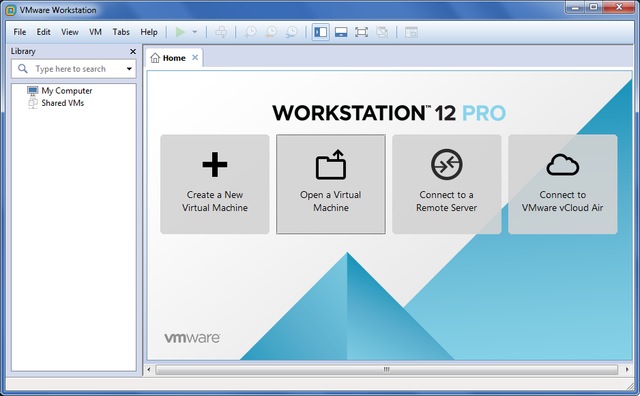Close the Home tab
The width and height of the screenshot is (640, 396).
coord(195,58)
